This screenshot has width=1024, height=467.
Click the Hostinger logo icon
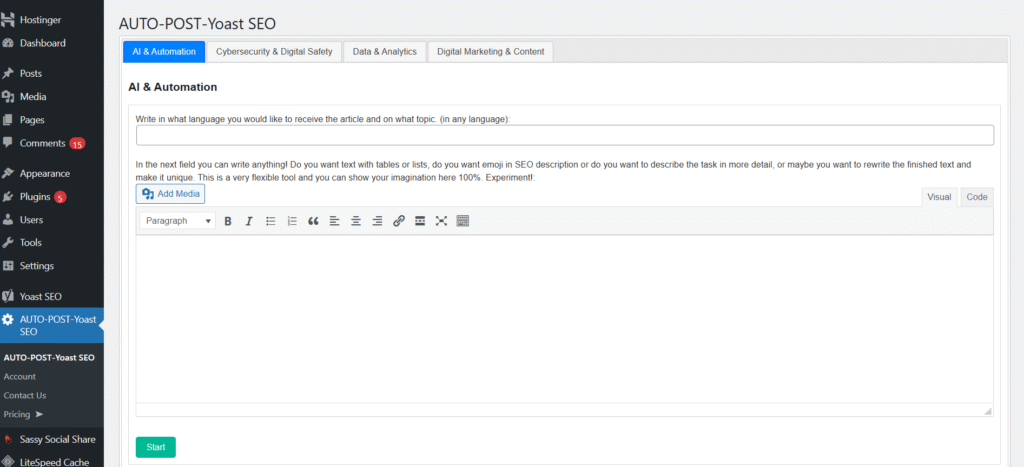[8, 20]
